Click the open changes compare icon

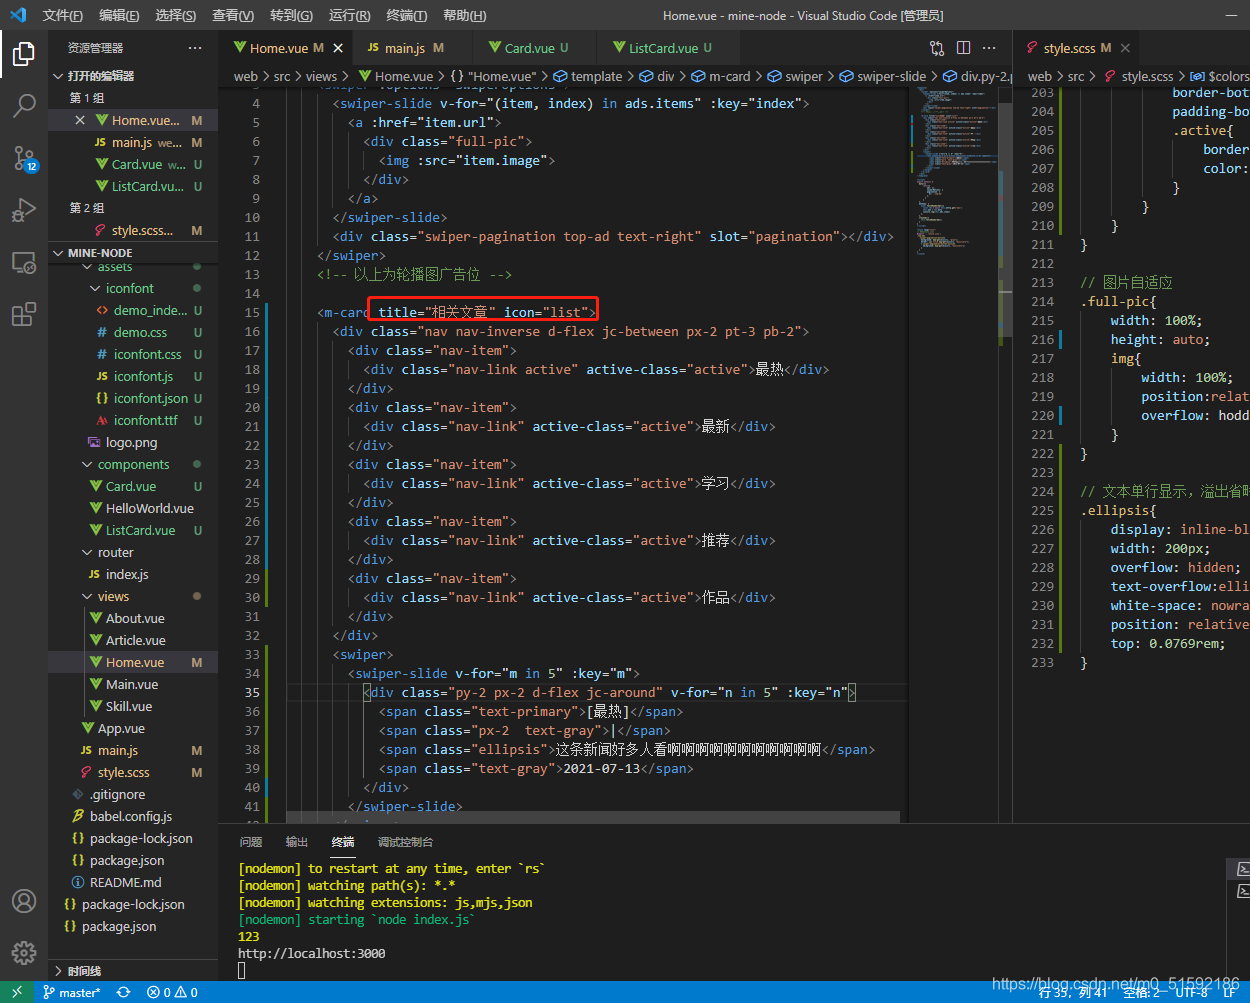click(x=937, y=48)
